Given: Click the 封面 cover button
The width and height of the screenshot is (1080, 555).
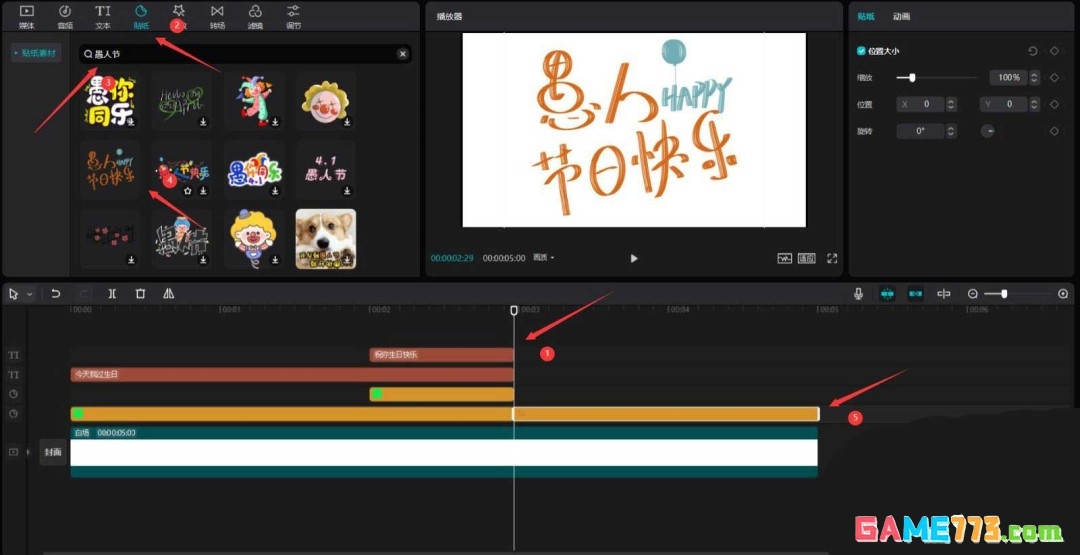Looking at the screenshot, I should [x=53, y=452].
